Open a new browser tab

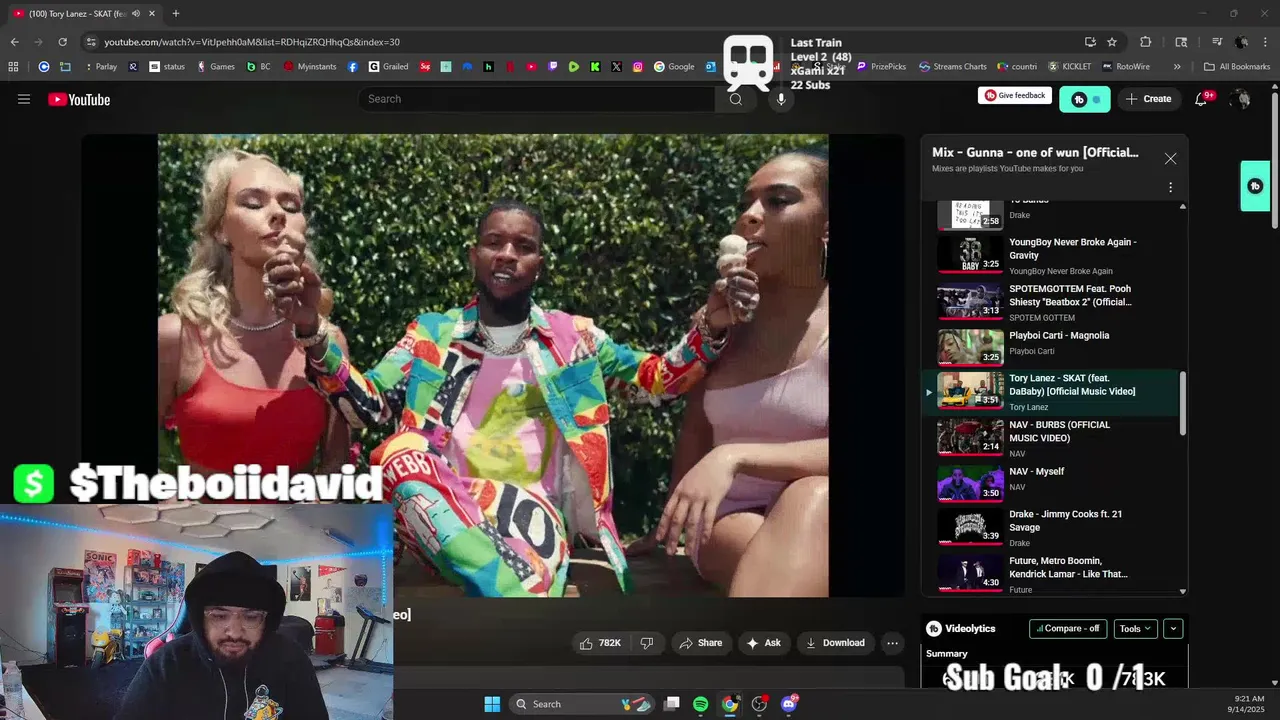click(176, 14)
